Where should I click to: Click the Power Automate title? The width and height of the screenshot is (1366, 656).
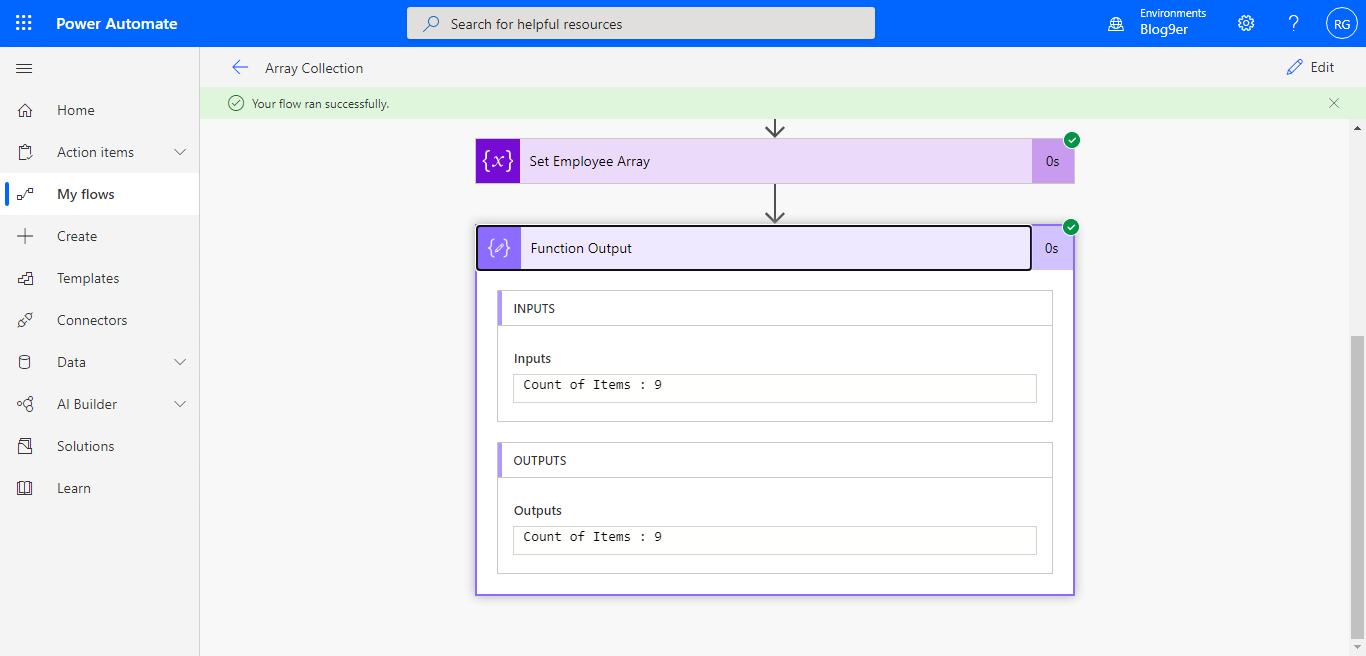coord(117,23)
